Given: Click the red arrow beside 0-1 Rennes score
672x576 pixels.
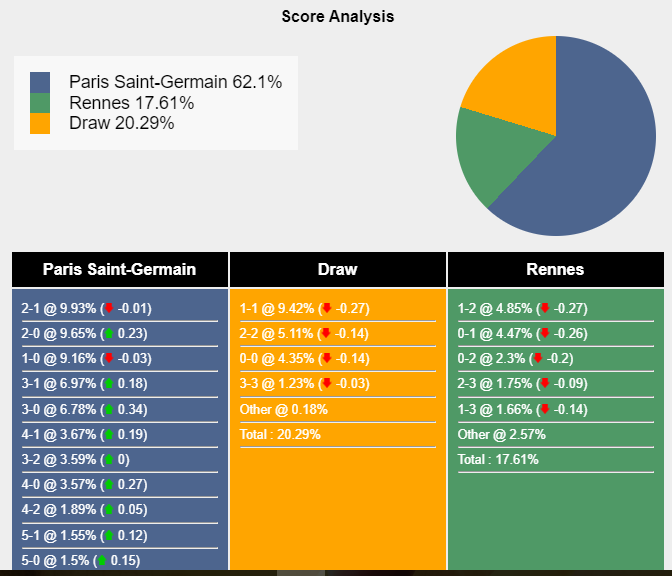Looking at the screenshot, I should (x=544, y=334).
